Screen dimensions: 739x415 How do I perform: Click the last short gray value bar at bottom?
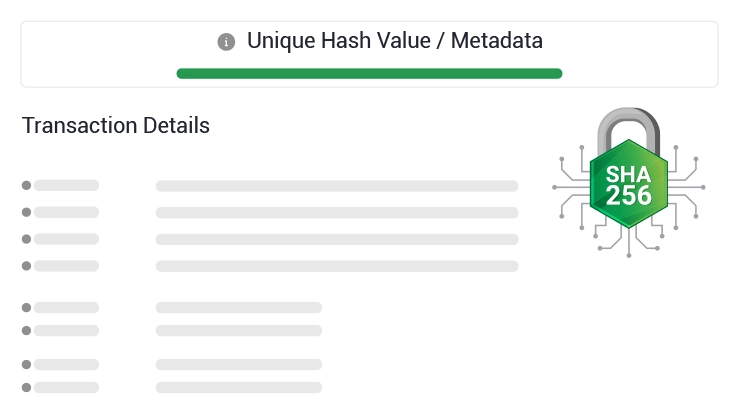click(x=239, y=387)
